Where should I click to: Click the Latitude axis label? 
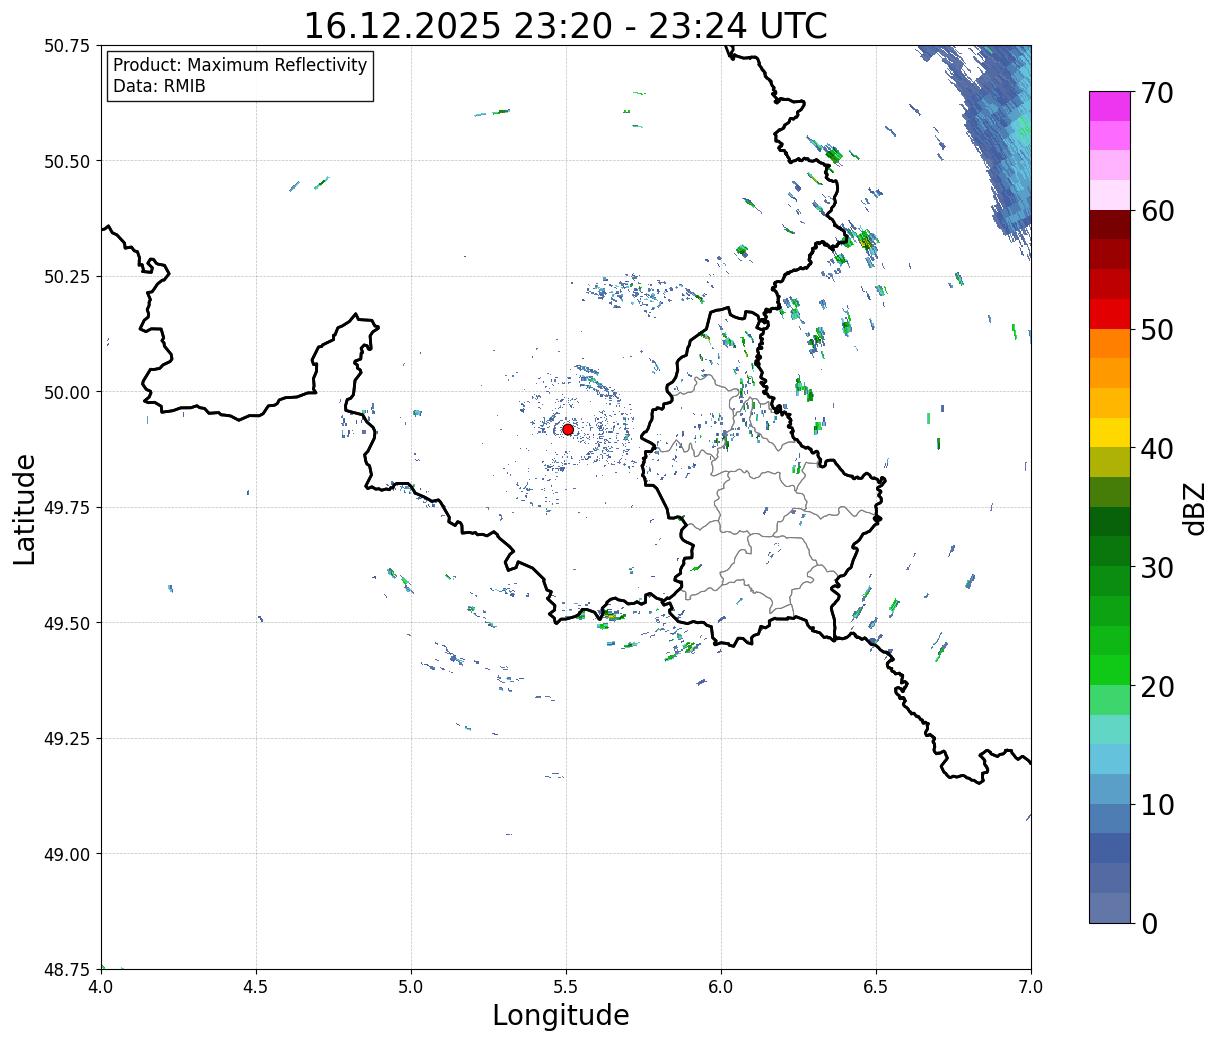point(24,508)
